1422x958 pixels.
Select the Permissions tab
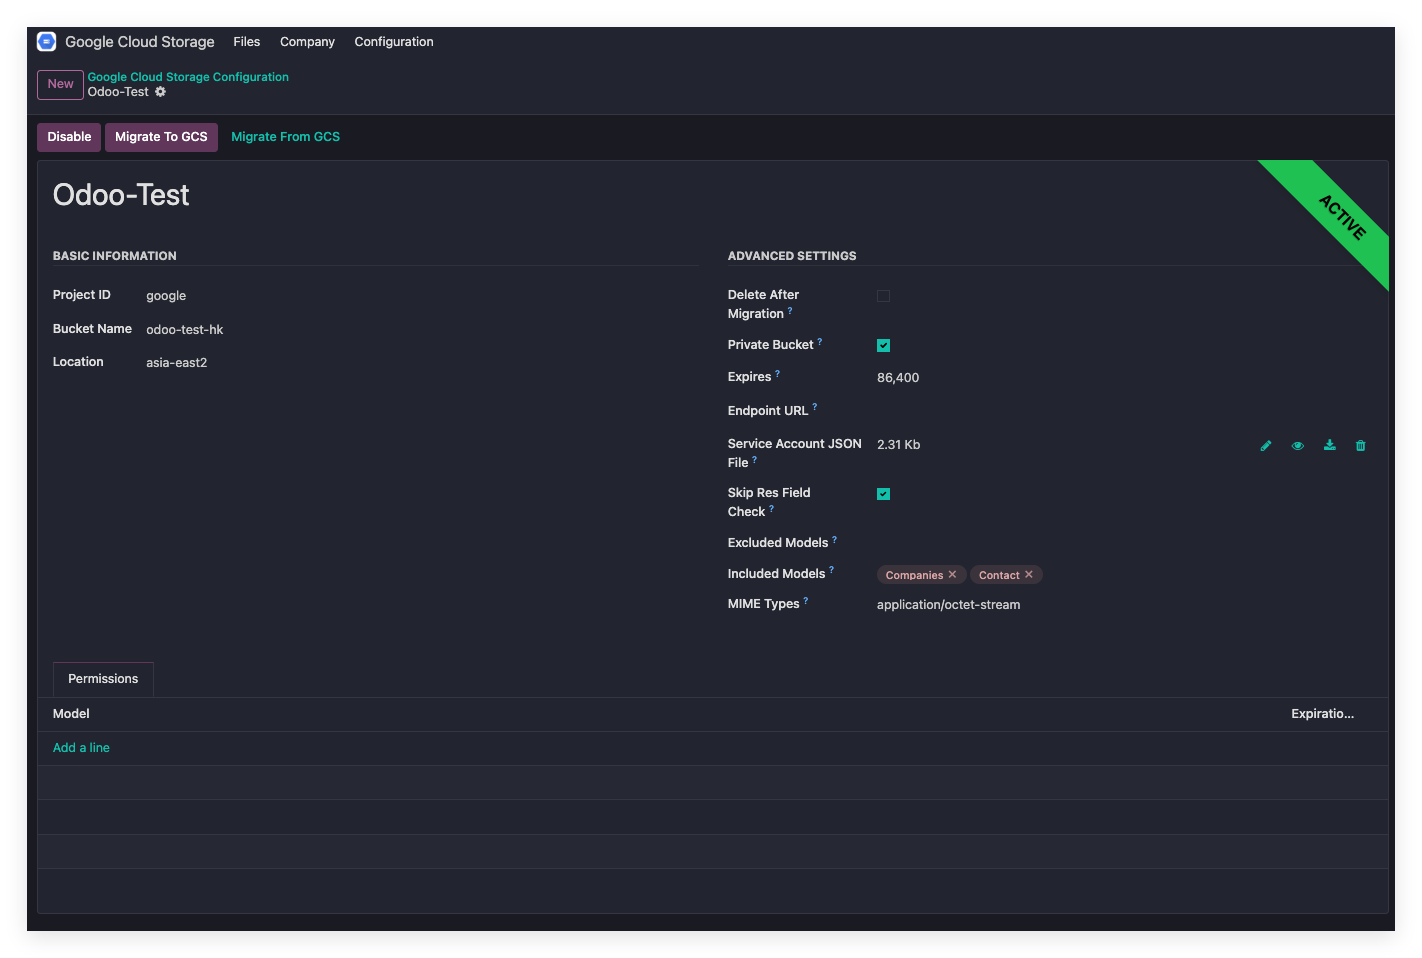[103, 679]
